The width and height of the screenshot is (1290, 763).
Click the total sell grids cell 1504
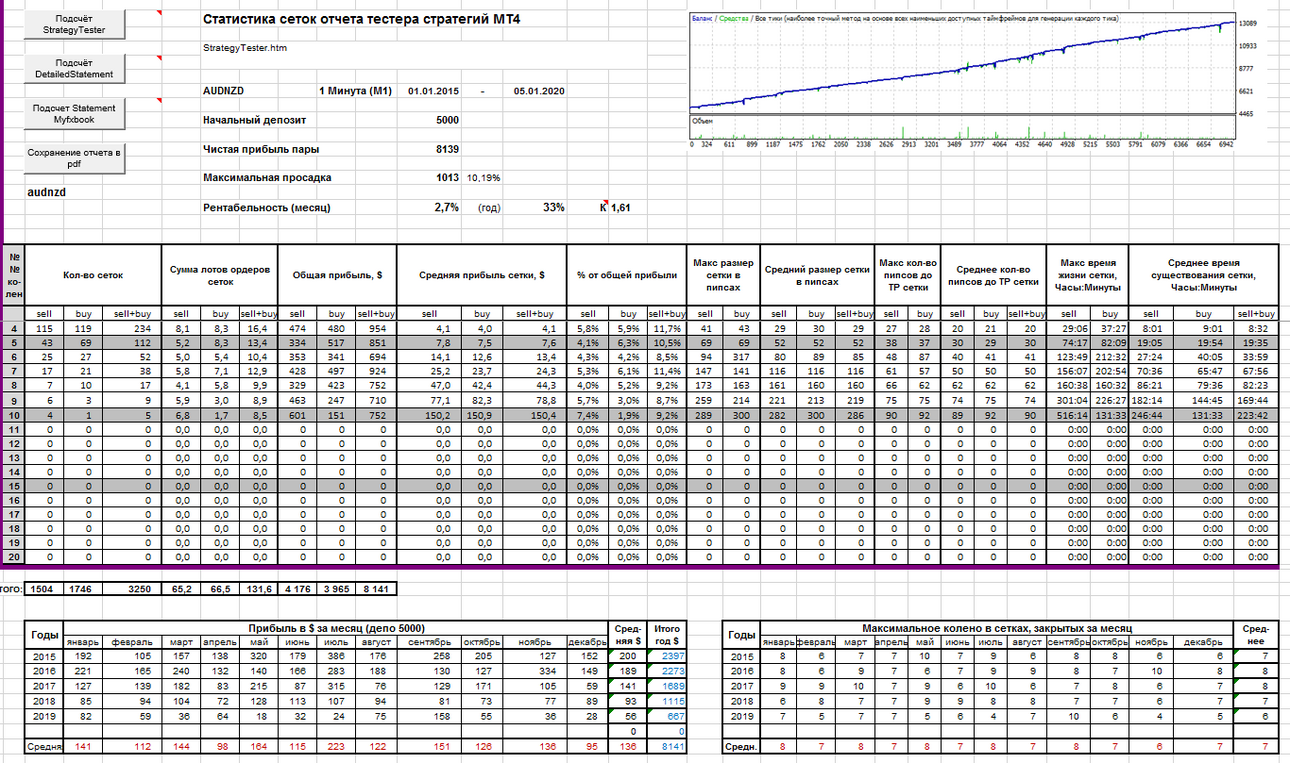[42, 589]
